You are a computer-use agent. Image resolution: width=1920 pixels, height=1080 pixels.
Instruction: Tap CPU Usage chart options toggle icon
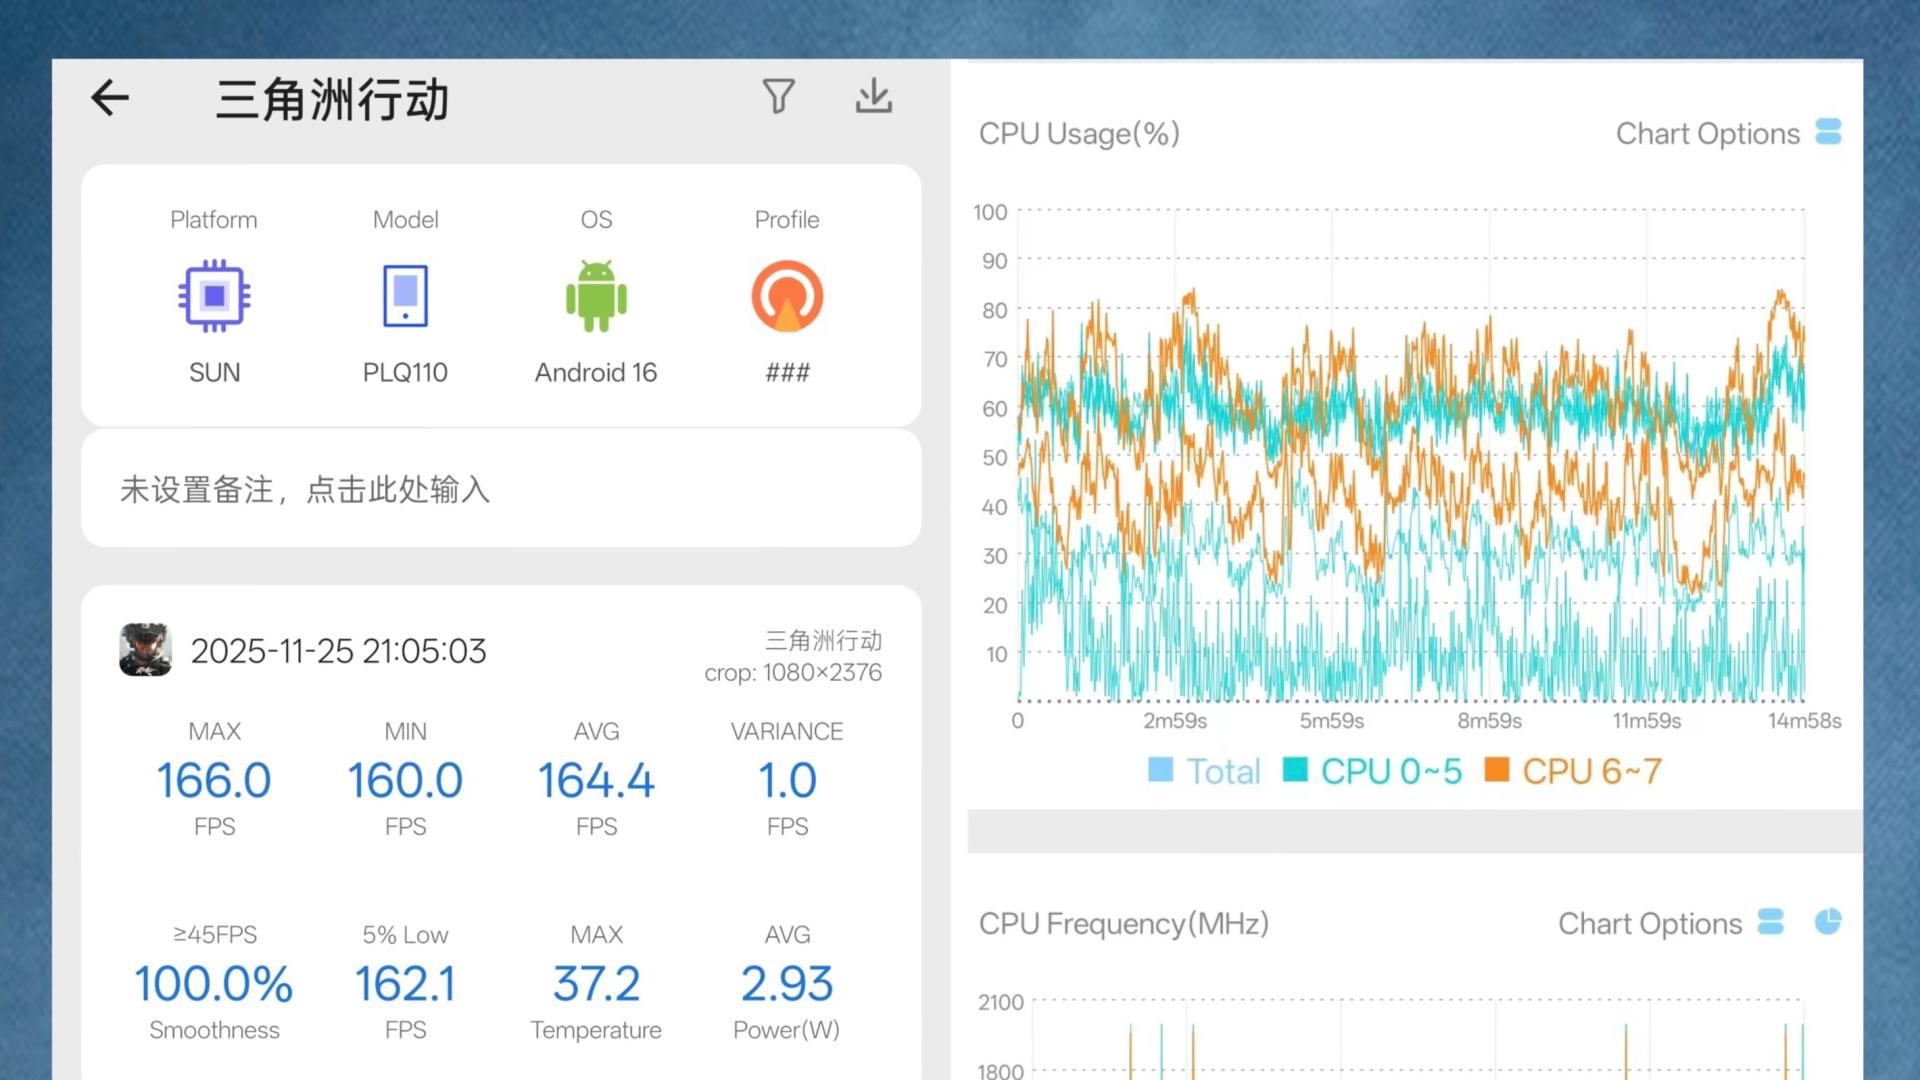1828,132
